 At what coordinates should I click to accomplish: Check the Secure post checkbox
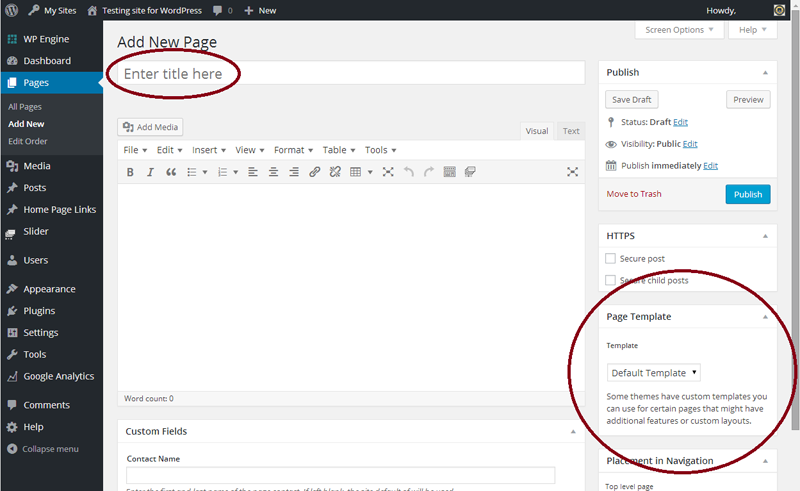click(x=610, y=258)
